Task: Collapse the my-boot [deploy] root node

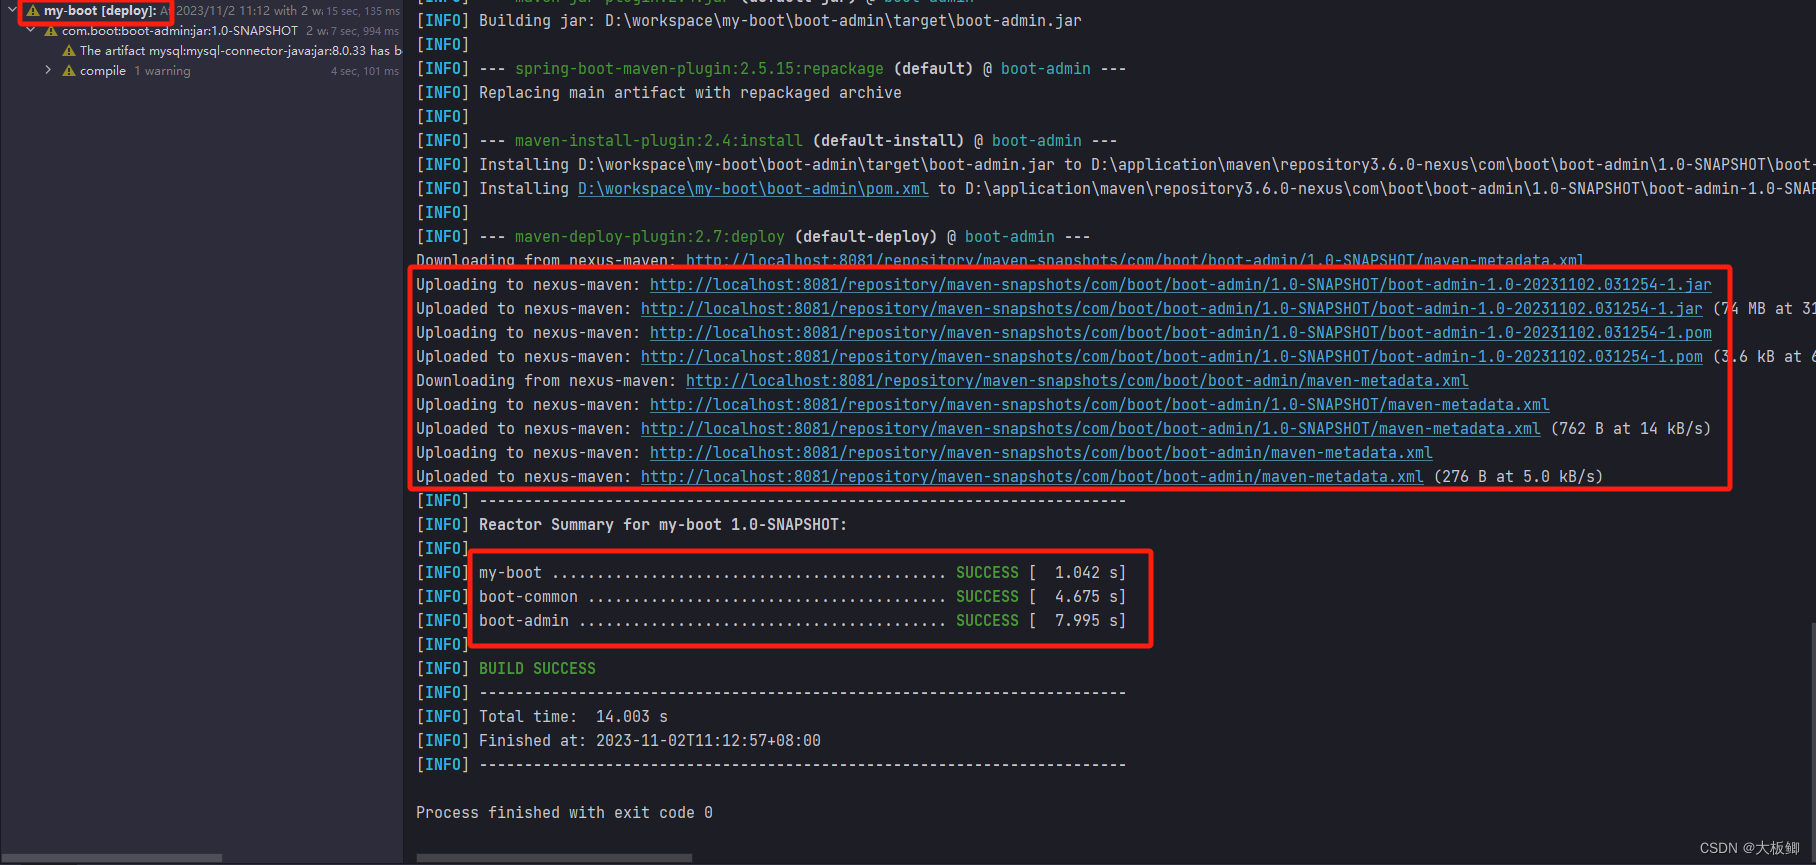Action: (12, 11)
